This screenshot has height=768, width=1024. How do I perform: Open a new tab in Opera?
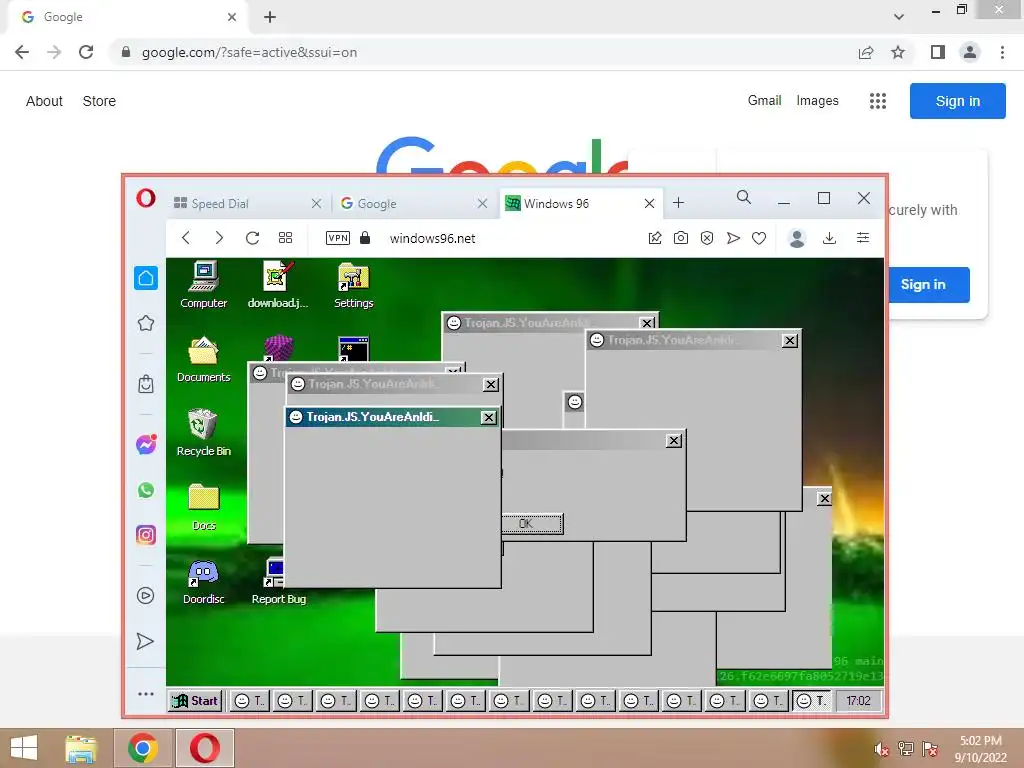pyautogui.click(x=679, y=203)
